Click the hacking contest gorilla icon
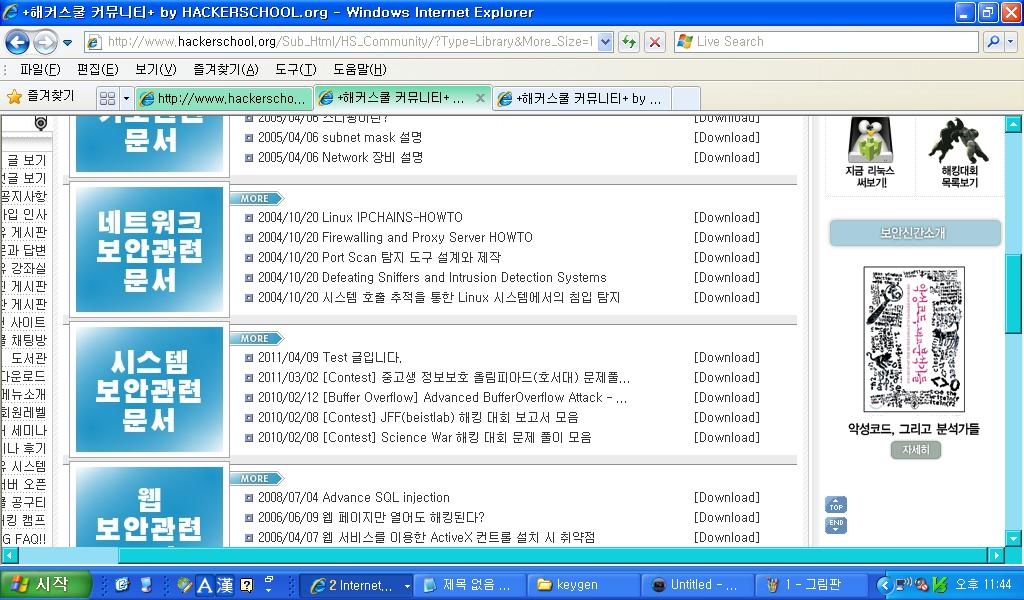 coord(958,140)
